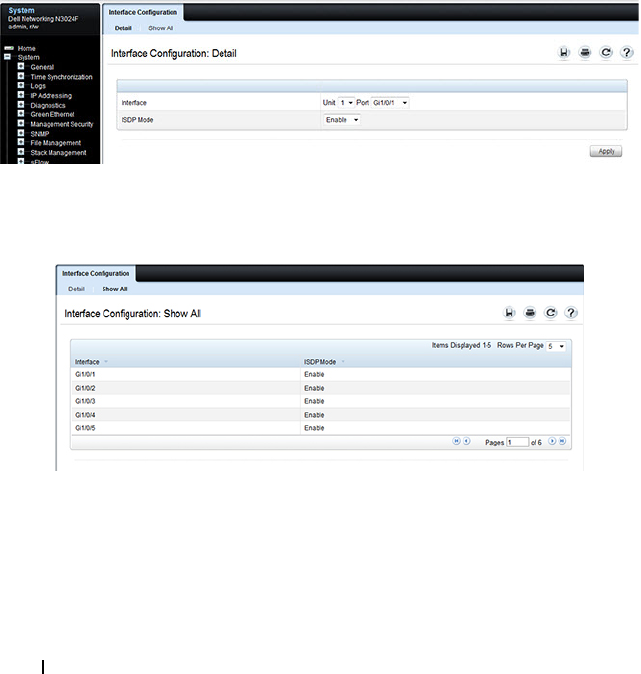Image resolution: width=641 pixels, height=674 pixels.
Task: Click the Gi1/0/1 table row
Action: (321, 374)
